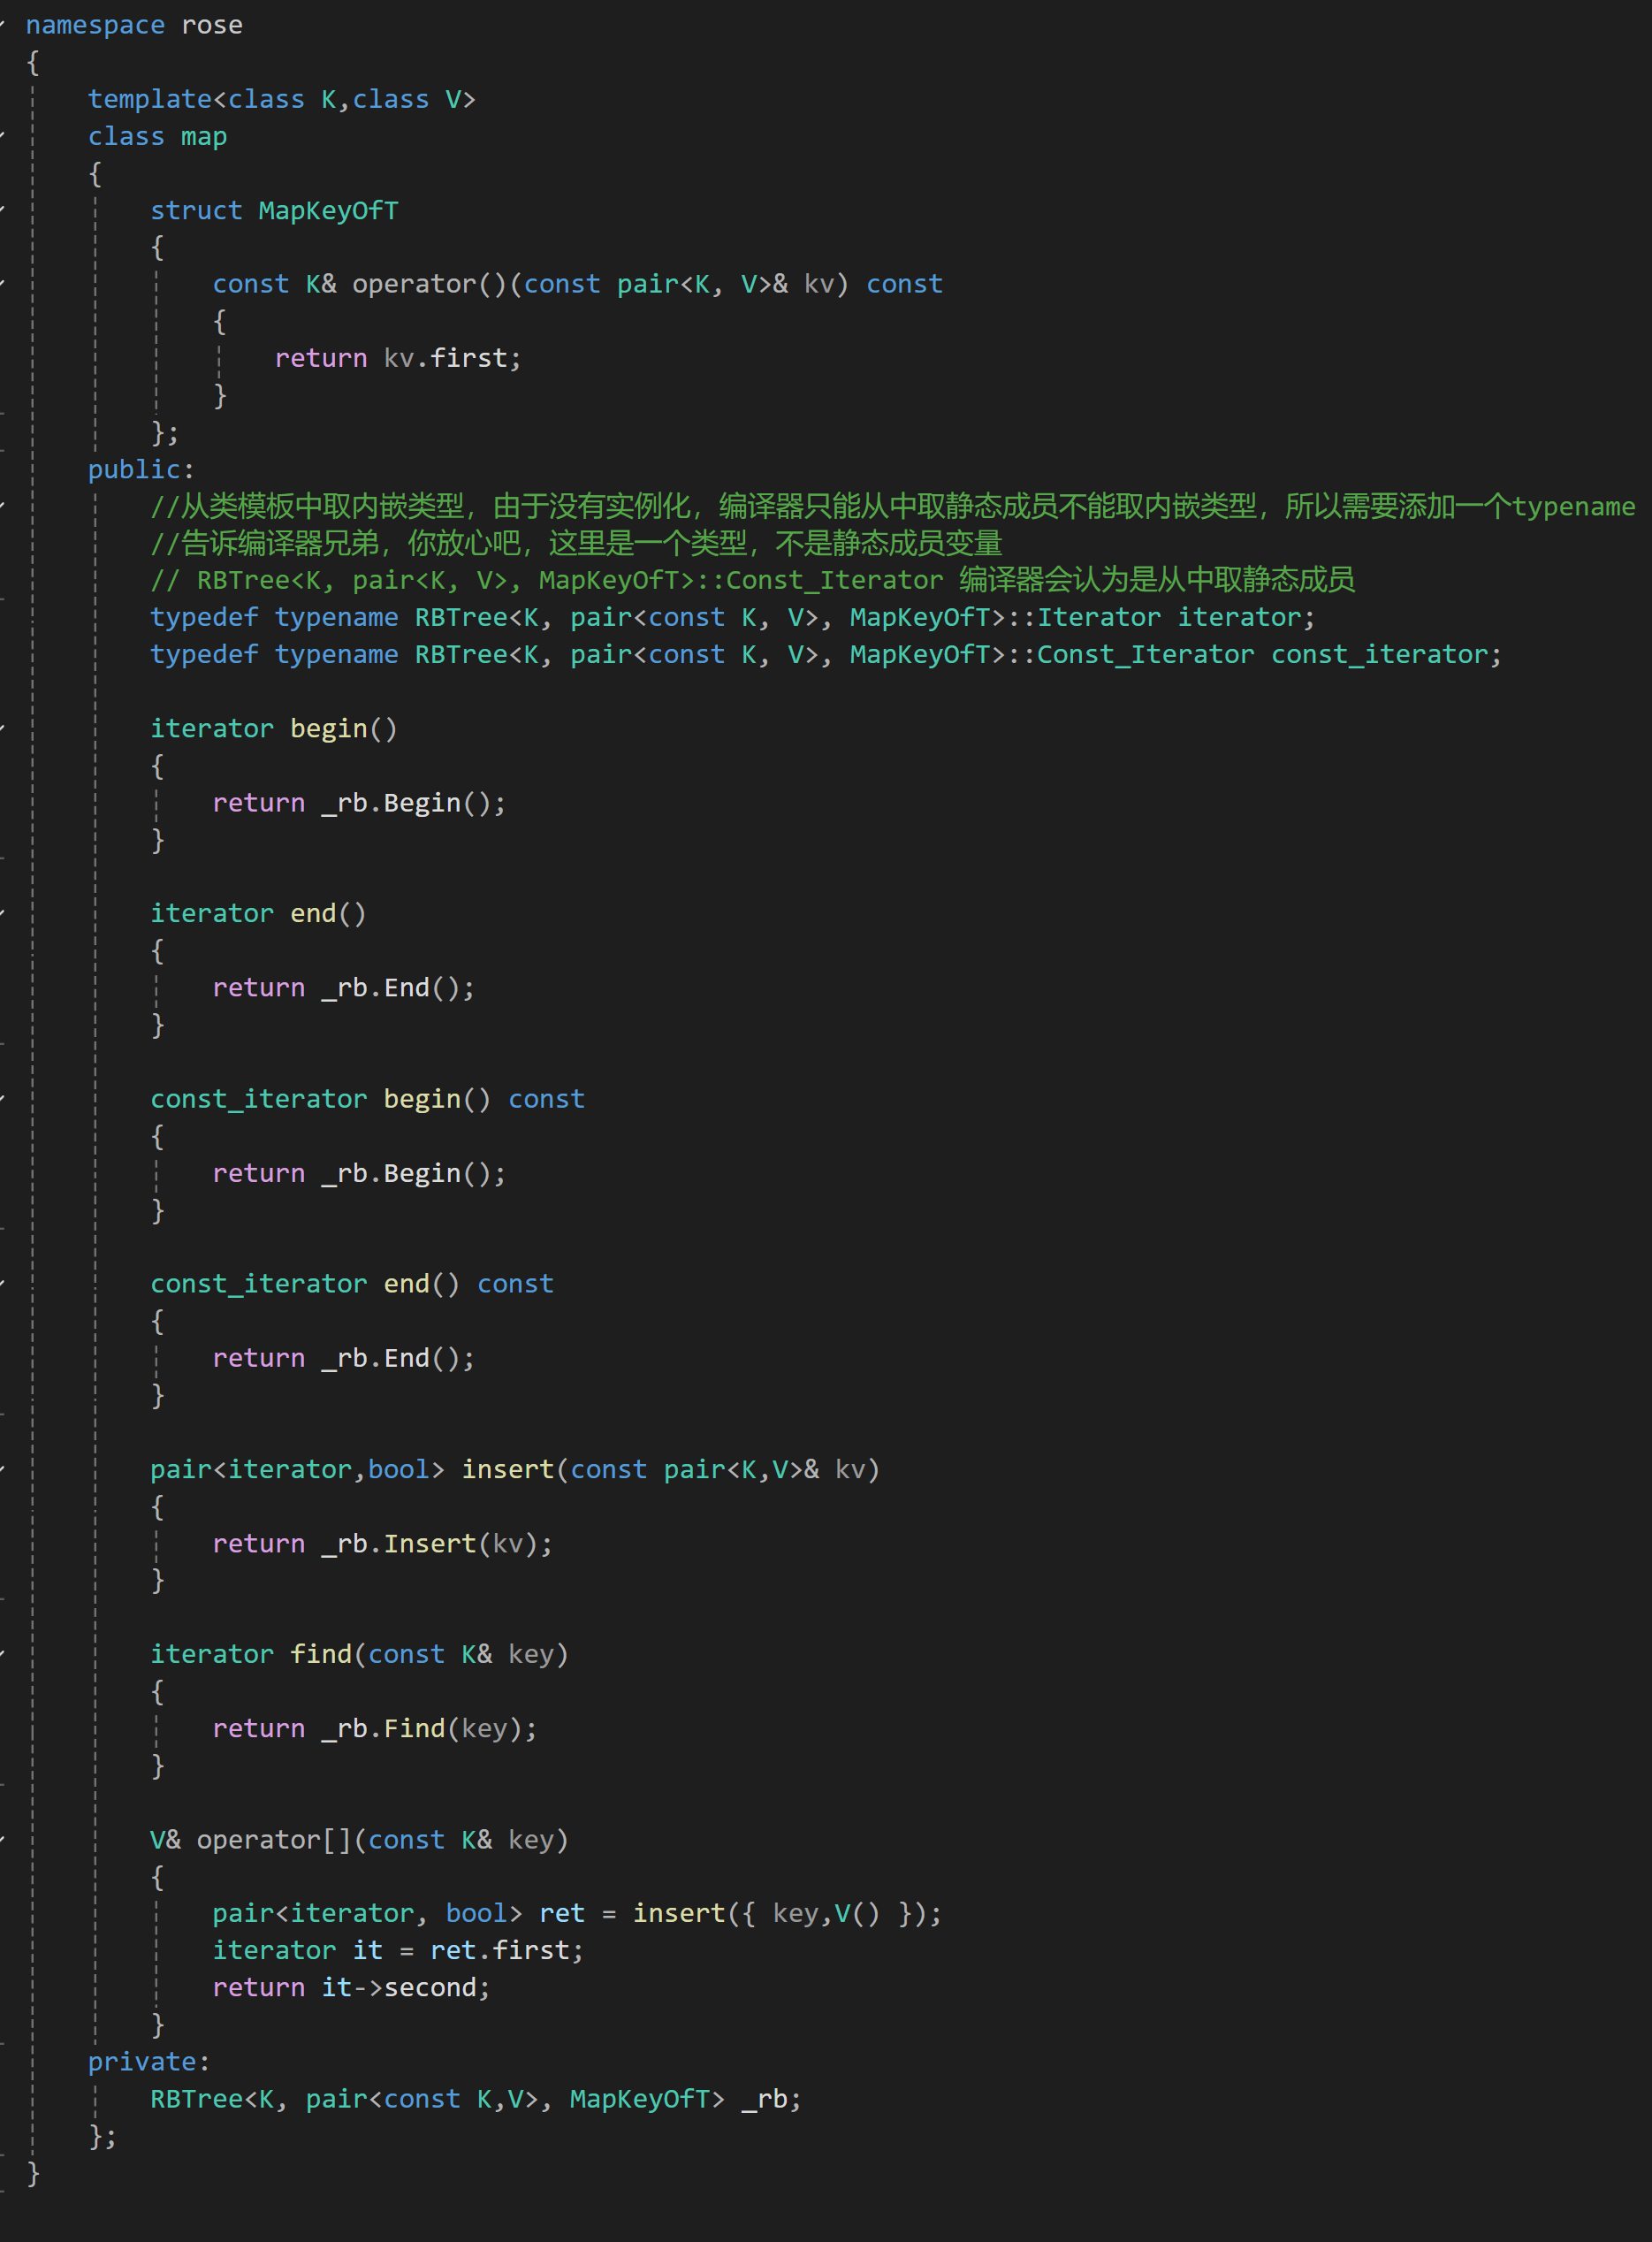Click the comment line starting '//告诉编译器兄弟'

pos(576,543)
